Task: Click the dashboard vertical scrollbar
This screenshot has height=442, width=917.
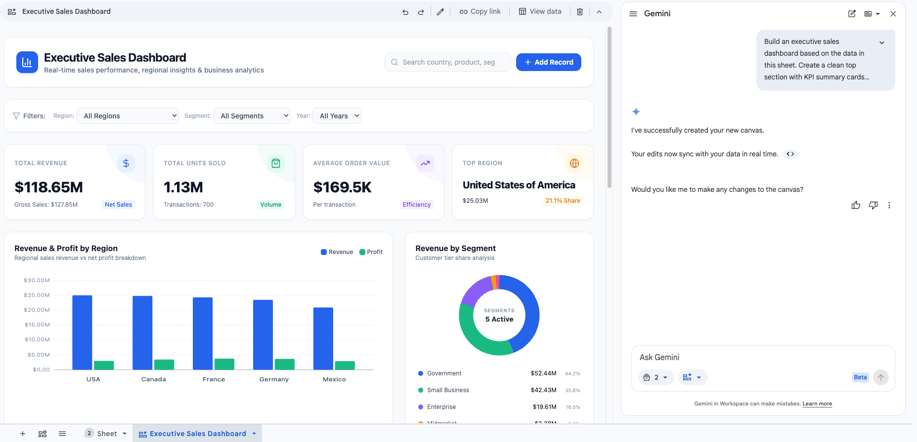Action: (x=609, y=106)
